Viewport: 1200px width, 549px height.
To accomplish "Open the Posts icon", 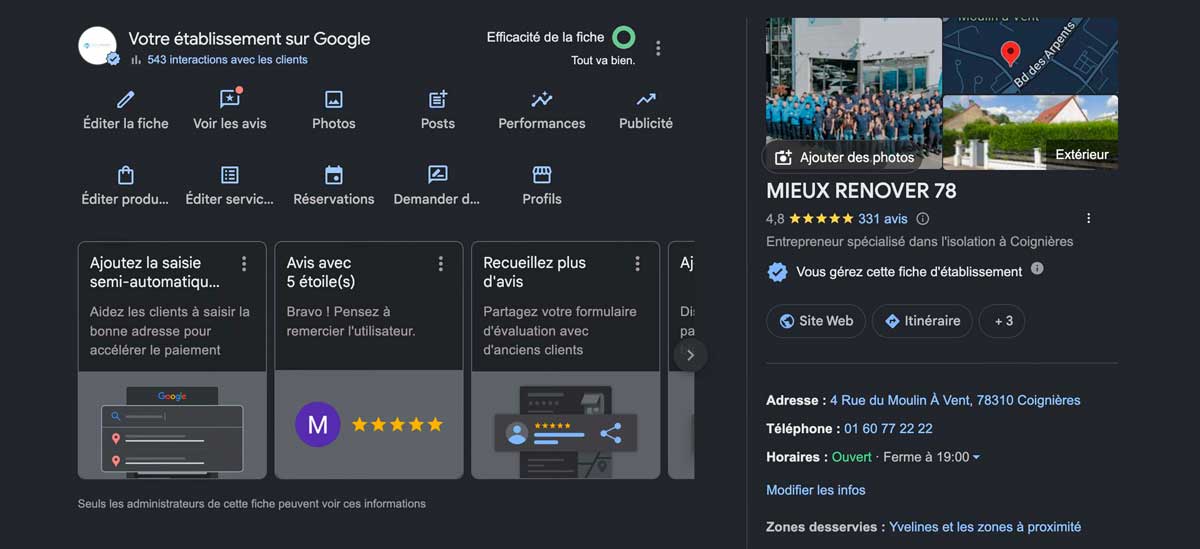I will click(438, 99).
